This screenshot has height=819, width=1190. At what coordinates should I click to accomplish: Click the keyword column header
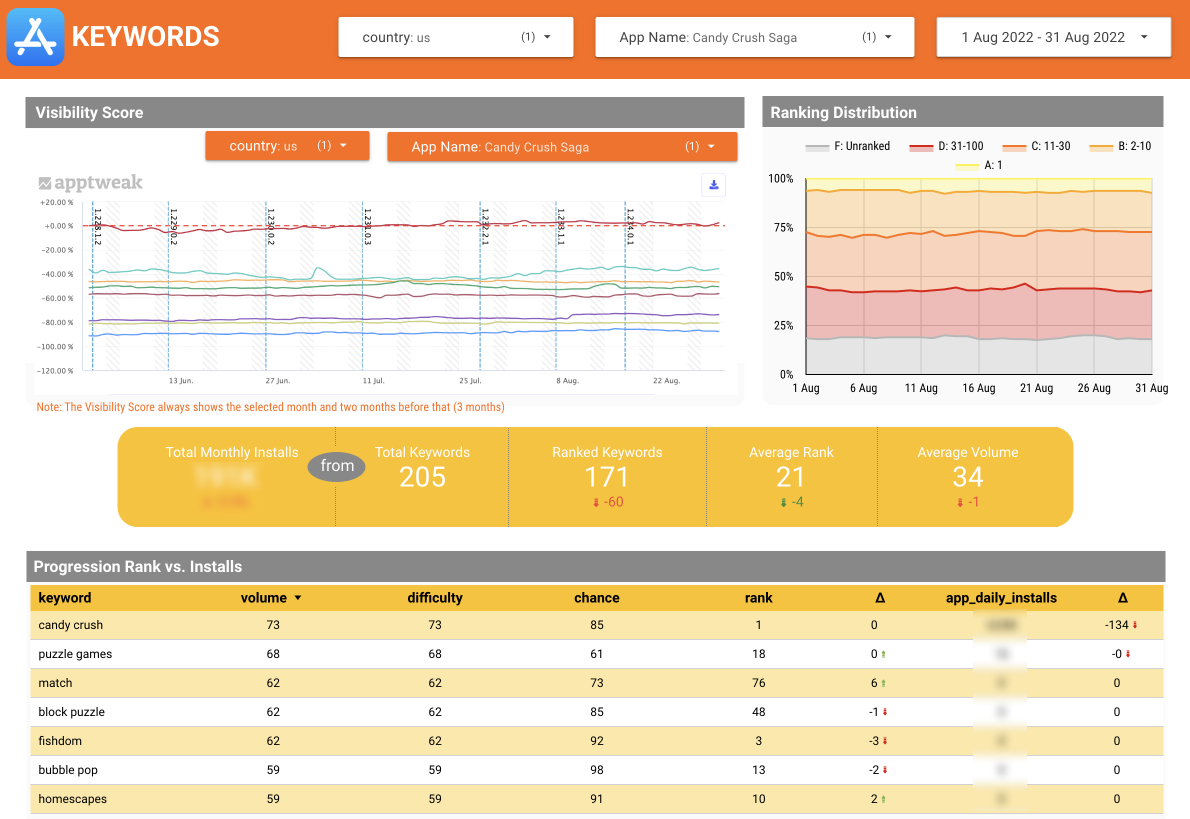(65, 597)
